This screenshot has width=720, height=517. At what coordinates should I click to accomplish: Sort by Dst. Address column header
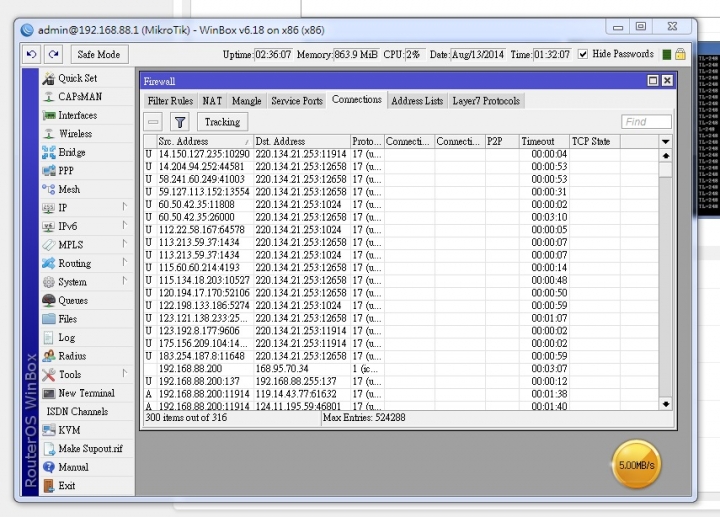pos(302,141)
